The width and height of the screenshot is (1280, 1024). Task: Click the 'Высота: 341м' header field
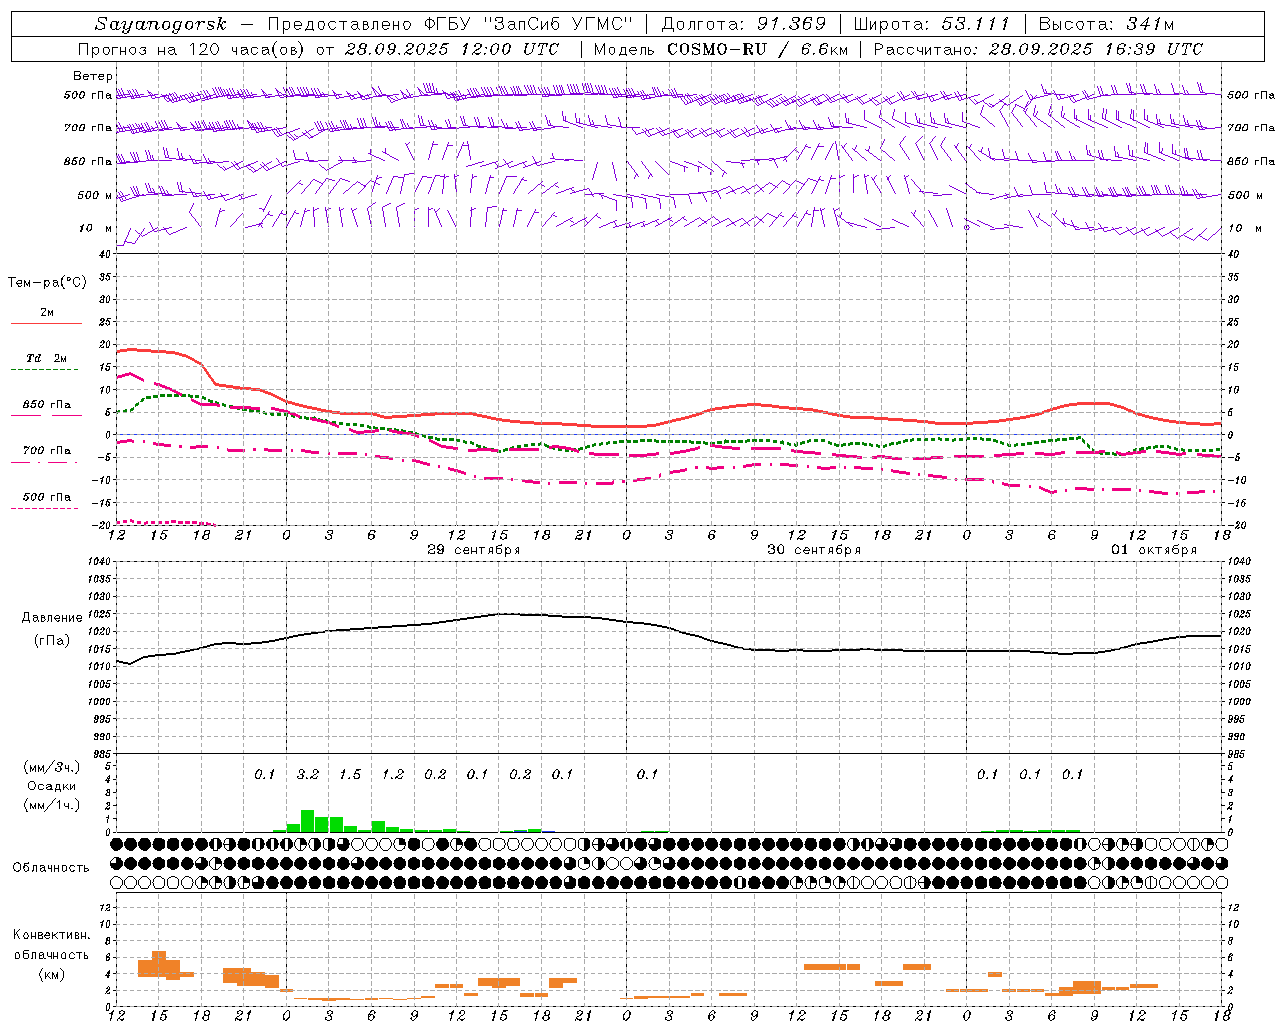coord(1106,24)
